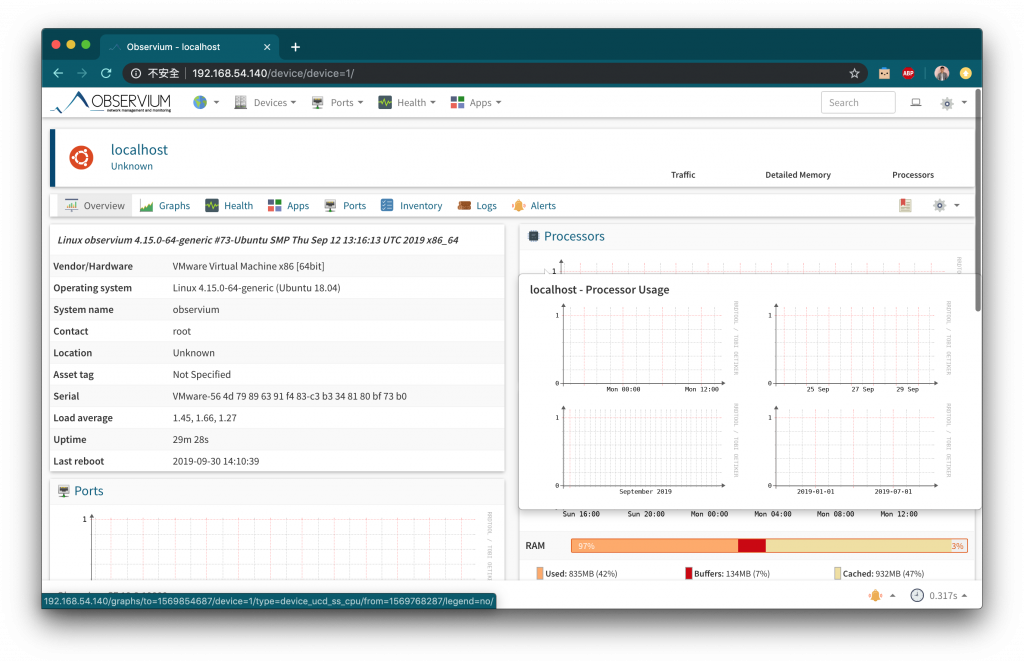This screenshot has width=1024, height=664.
Task: Open the Apps menu in the navbar
Action: coord(485,103)
